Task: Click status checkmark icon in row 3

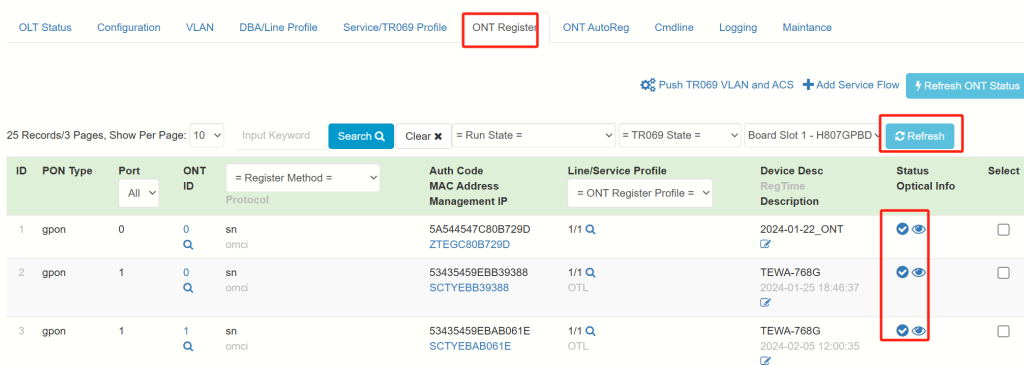Action: click(x=903, y=330)
